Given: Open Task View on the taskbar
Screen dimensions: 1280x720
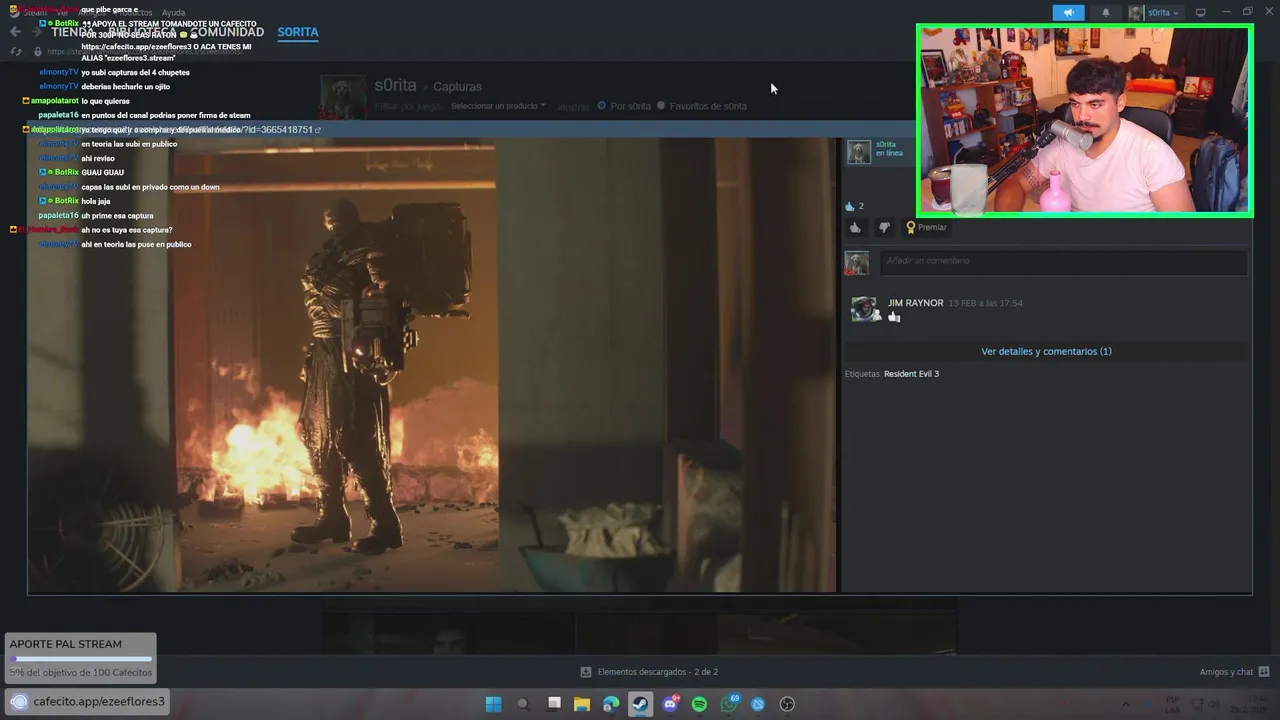Looking at the screenshot, I should point(554,704).
